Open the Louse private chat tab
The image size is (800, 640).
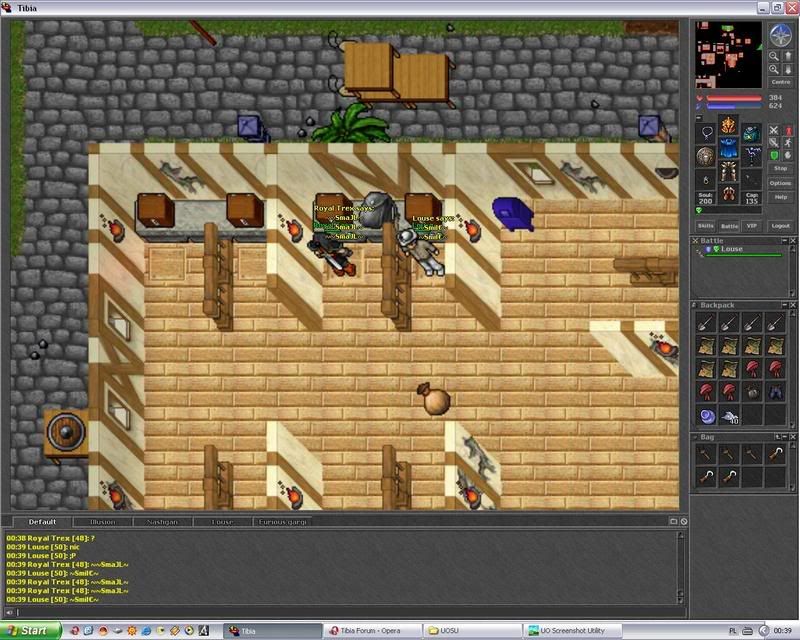pyautogui.click(x=222, y=522)
